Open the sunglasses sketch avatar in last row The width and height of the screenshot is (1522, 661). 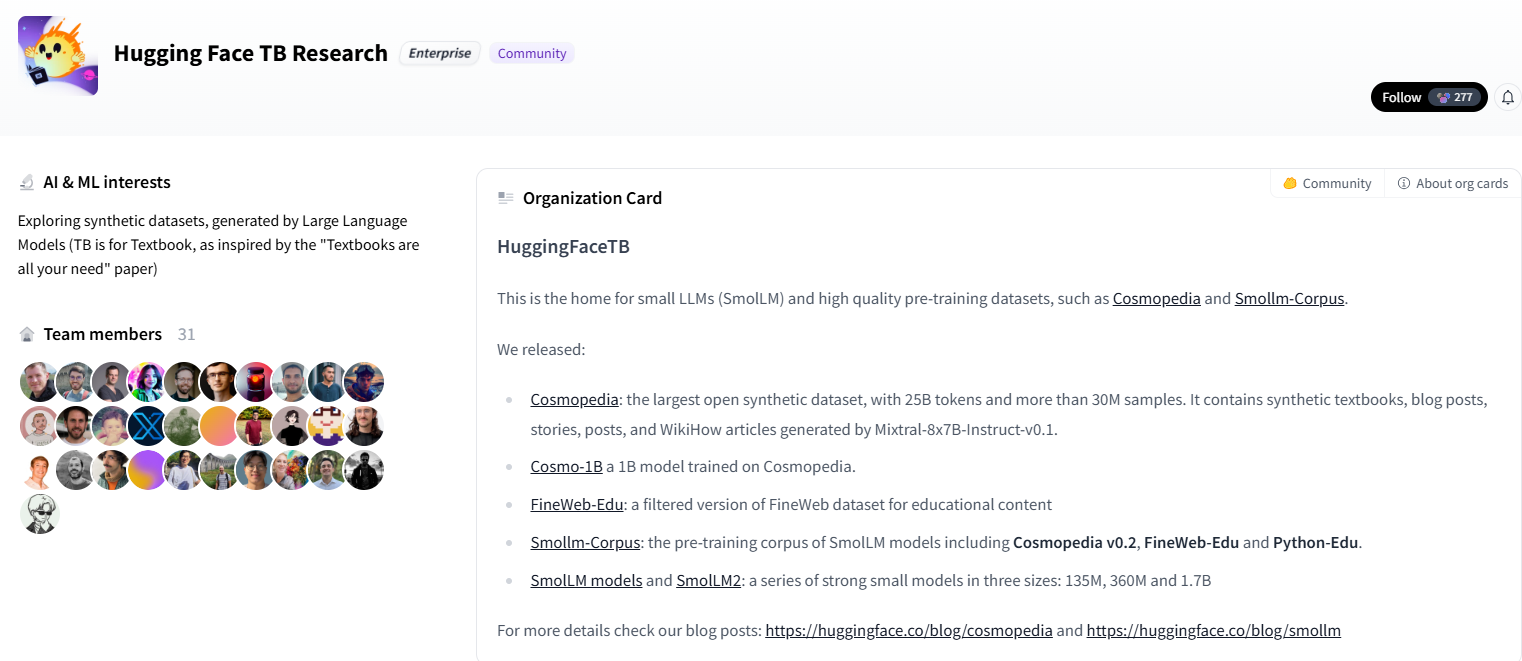pyautogui.click(x=40, y=514)
